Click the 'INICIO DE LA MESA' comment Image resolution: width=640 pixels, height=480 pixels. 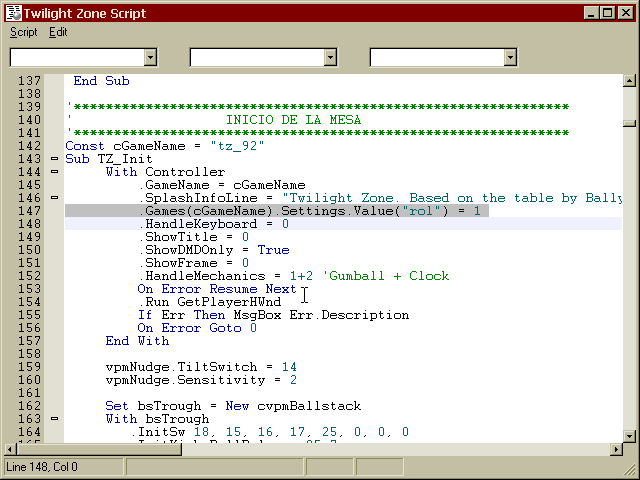(293, 120)
